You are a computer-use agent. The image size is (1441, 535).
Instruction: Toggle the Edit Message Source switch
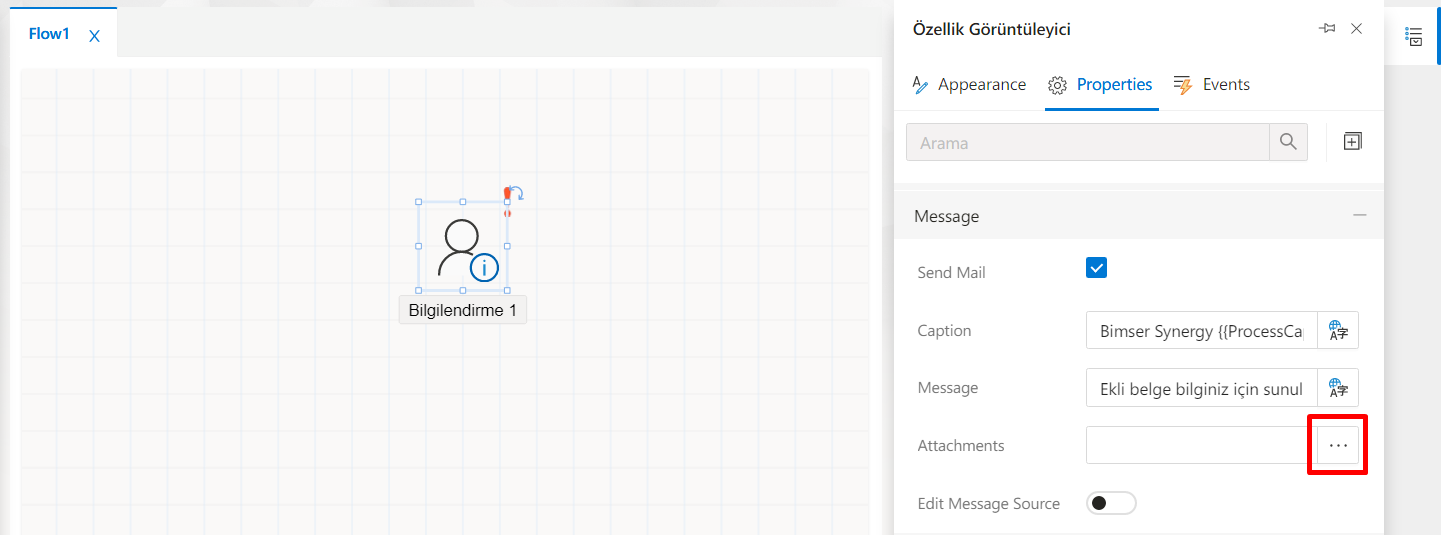pyautogui.click(x=1111, y=503)
